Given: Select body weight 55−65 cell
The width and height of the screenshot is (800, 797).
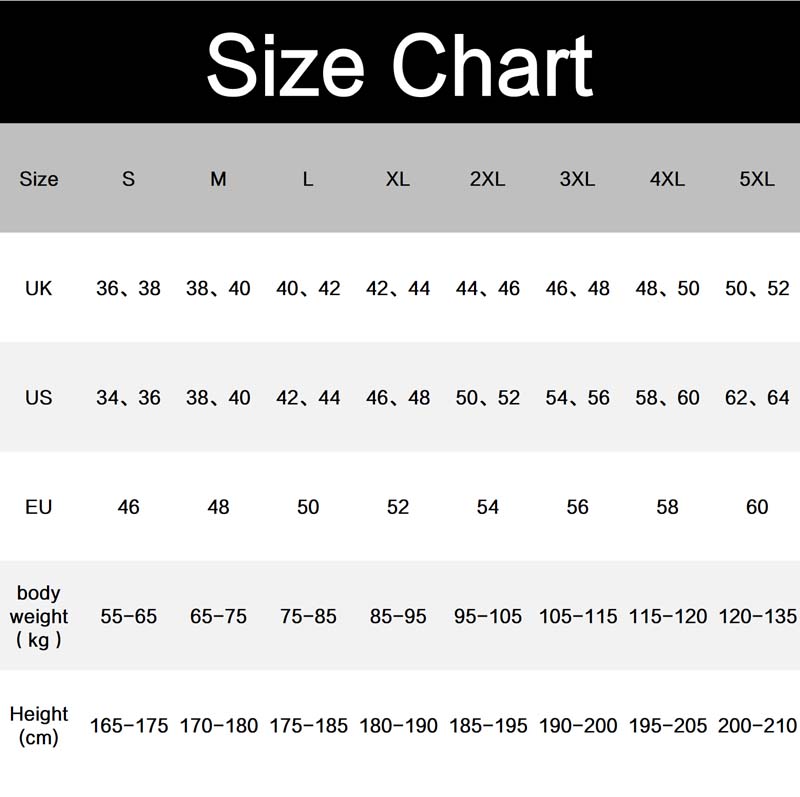Looking at the screenshot, I should pos(129,617).
